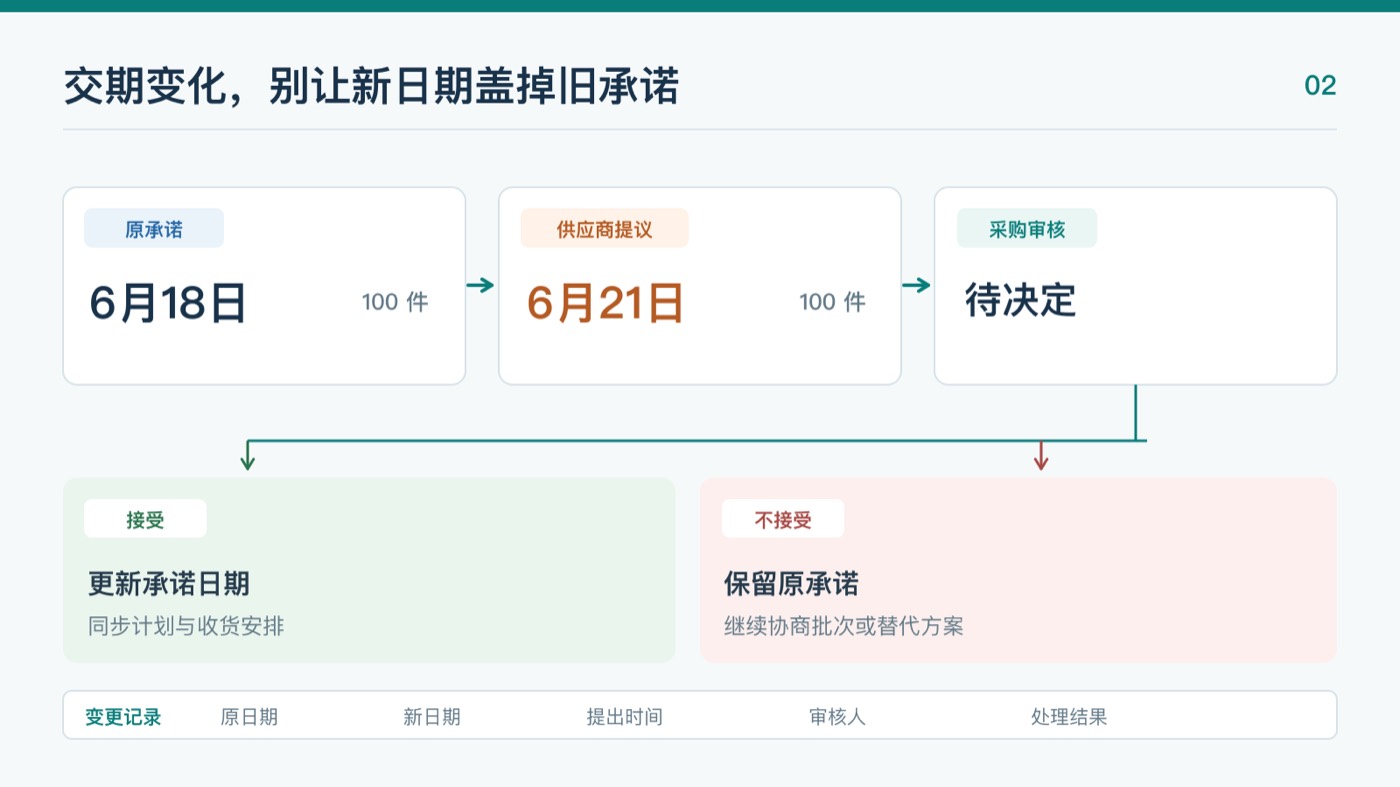Click the 原承诺 tag
1400x787 pixels.
coord(154,229)
